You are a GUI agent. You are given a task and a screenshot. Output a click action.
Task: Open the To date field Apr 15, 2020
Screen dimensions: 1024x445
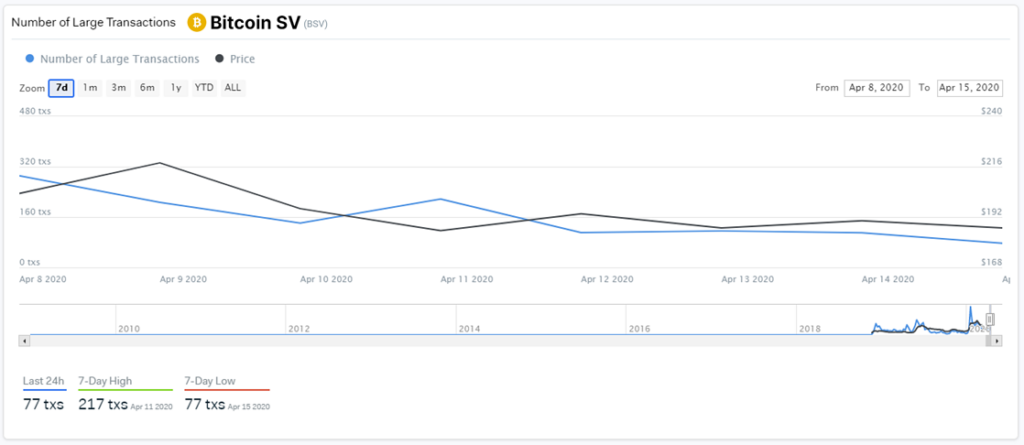(970, 88)
